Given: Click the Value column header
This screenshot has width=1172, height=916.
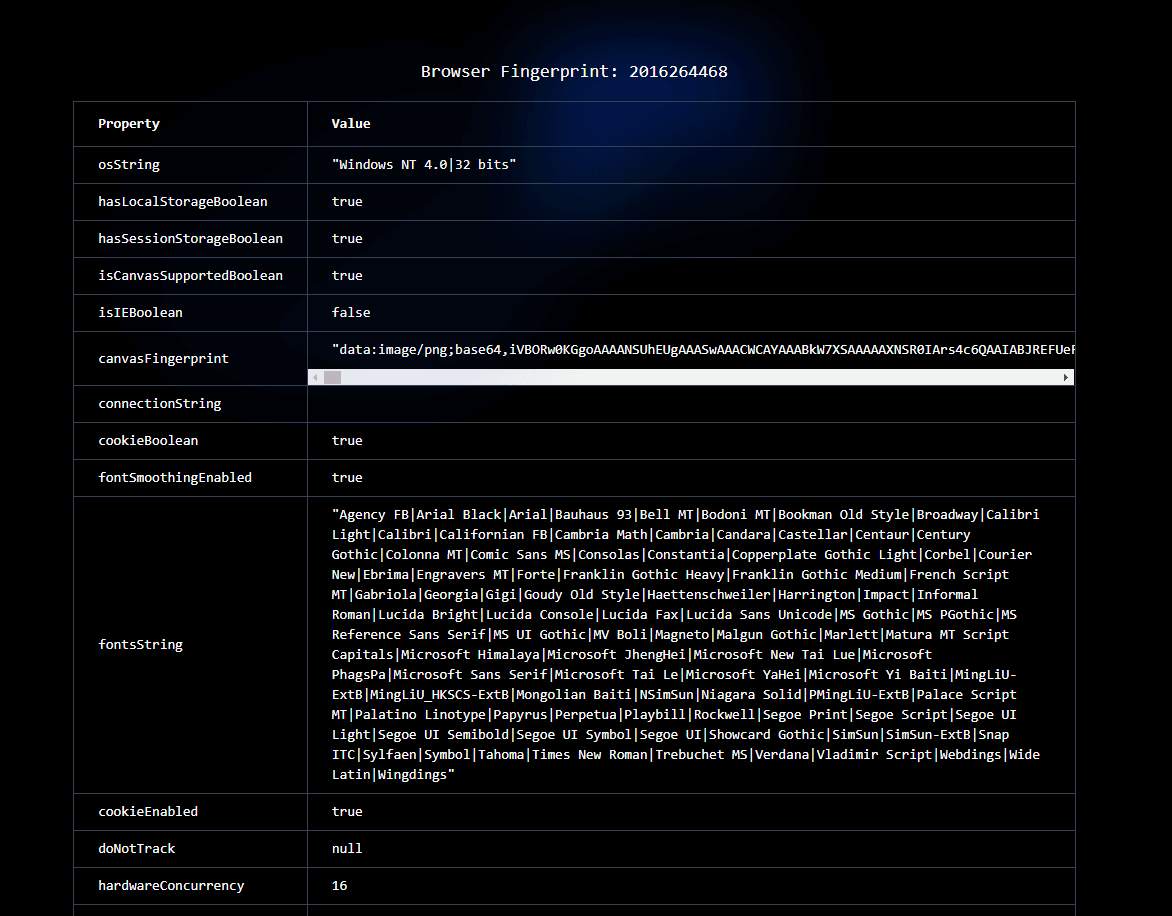Looking at the screenshot, I should [x=351, y=123].
